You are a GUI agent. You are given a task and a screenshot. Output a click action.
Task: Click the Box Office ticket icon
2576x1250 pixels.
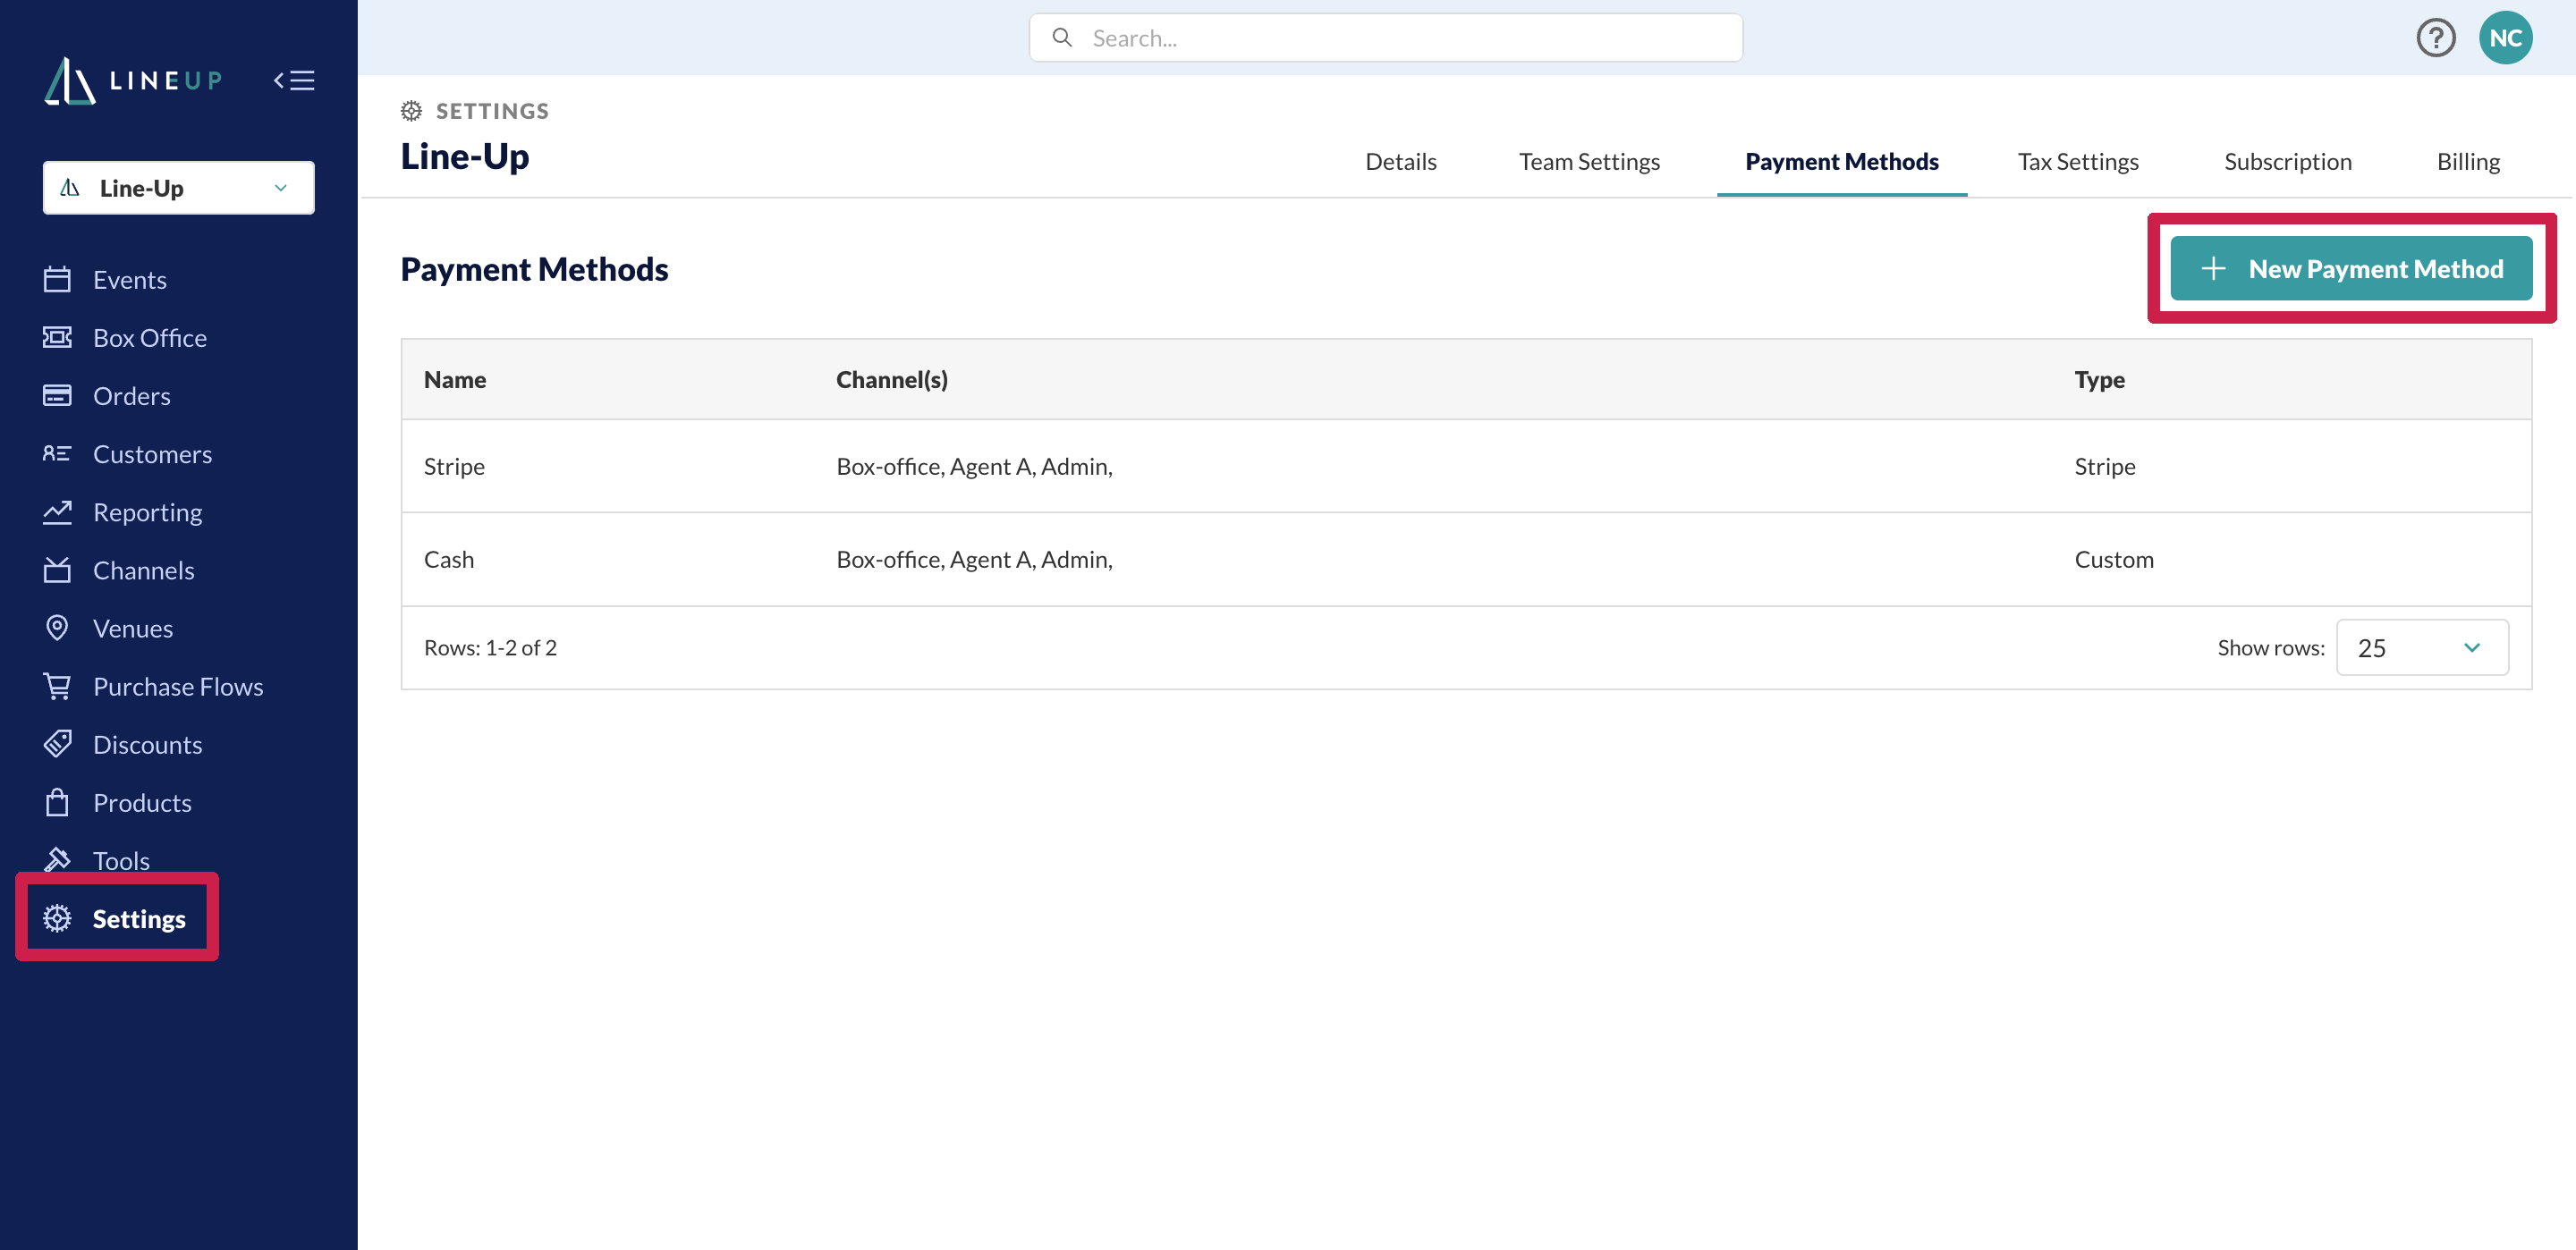coord(57,337)
